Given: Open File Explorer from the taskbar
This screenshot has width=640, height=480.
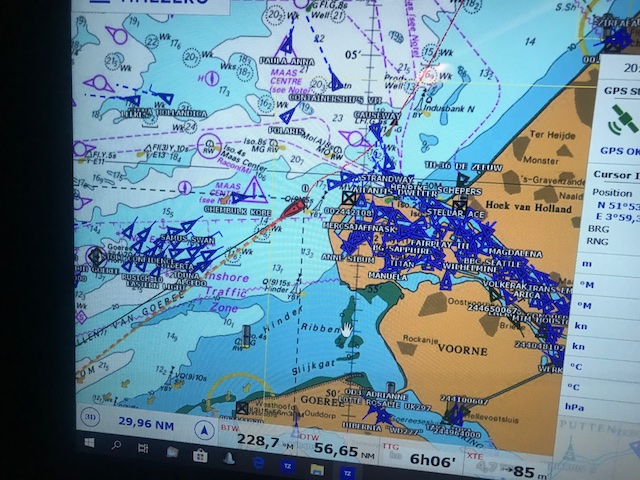Looking at the screenshot, I should tap(316, 469).
